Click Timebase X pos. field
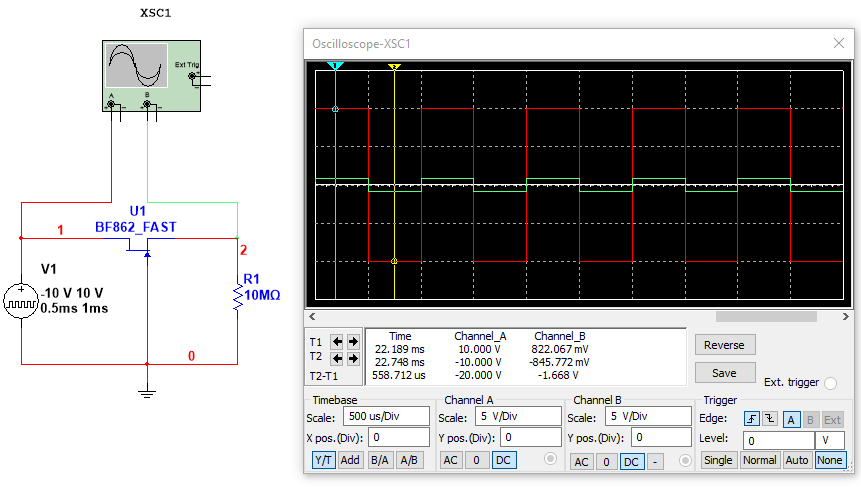This screenshot has width=861, height=487. (399, 438)
